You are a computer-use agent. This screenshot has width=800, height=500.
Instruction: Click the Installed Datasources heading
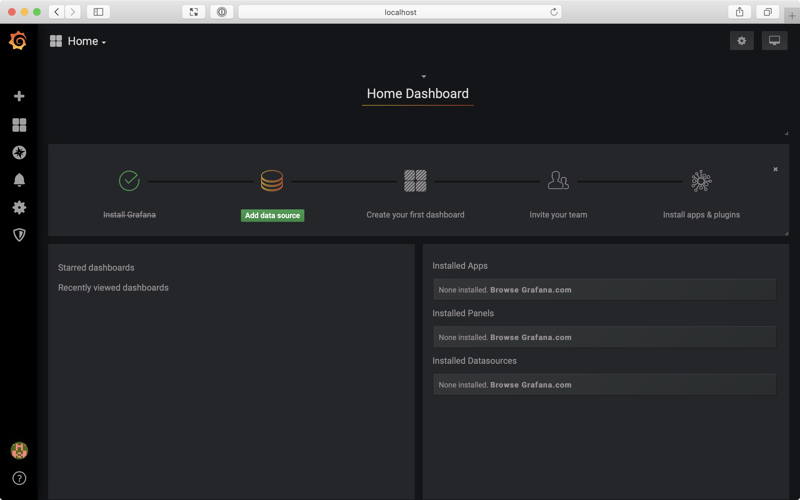click(474, 361)
